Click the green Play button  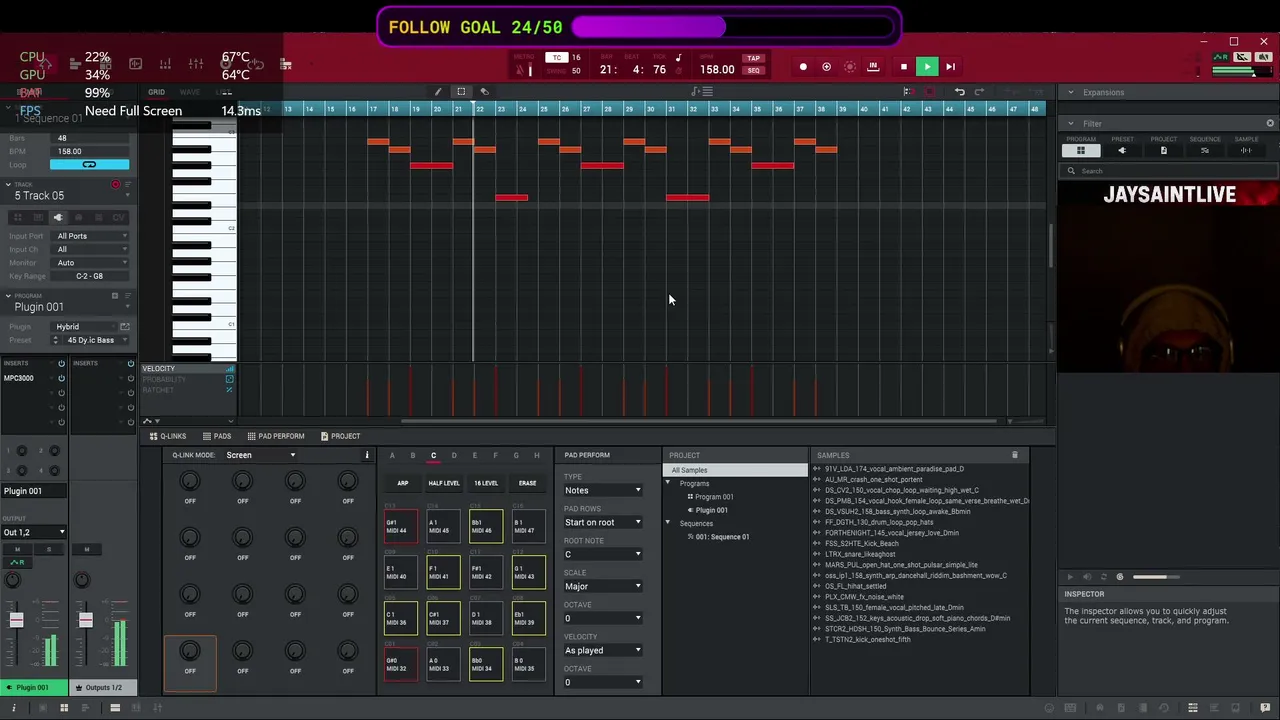[927, 67]
